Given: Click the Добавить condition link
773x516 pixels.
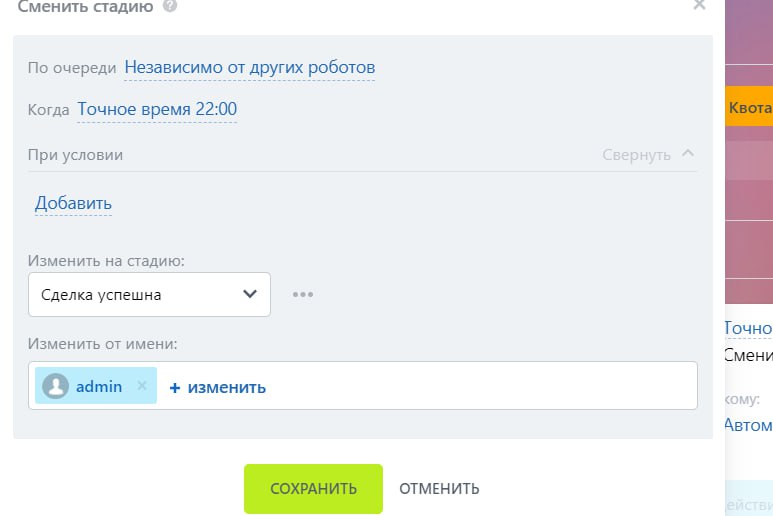Looking at the screenshot, I should (x=73, y=203).
